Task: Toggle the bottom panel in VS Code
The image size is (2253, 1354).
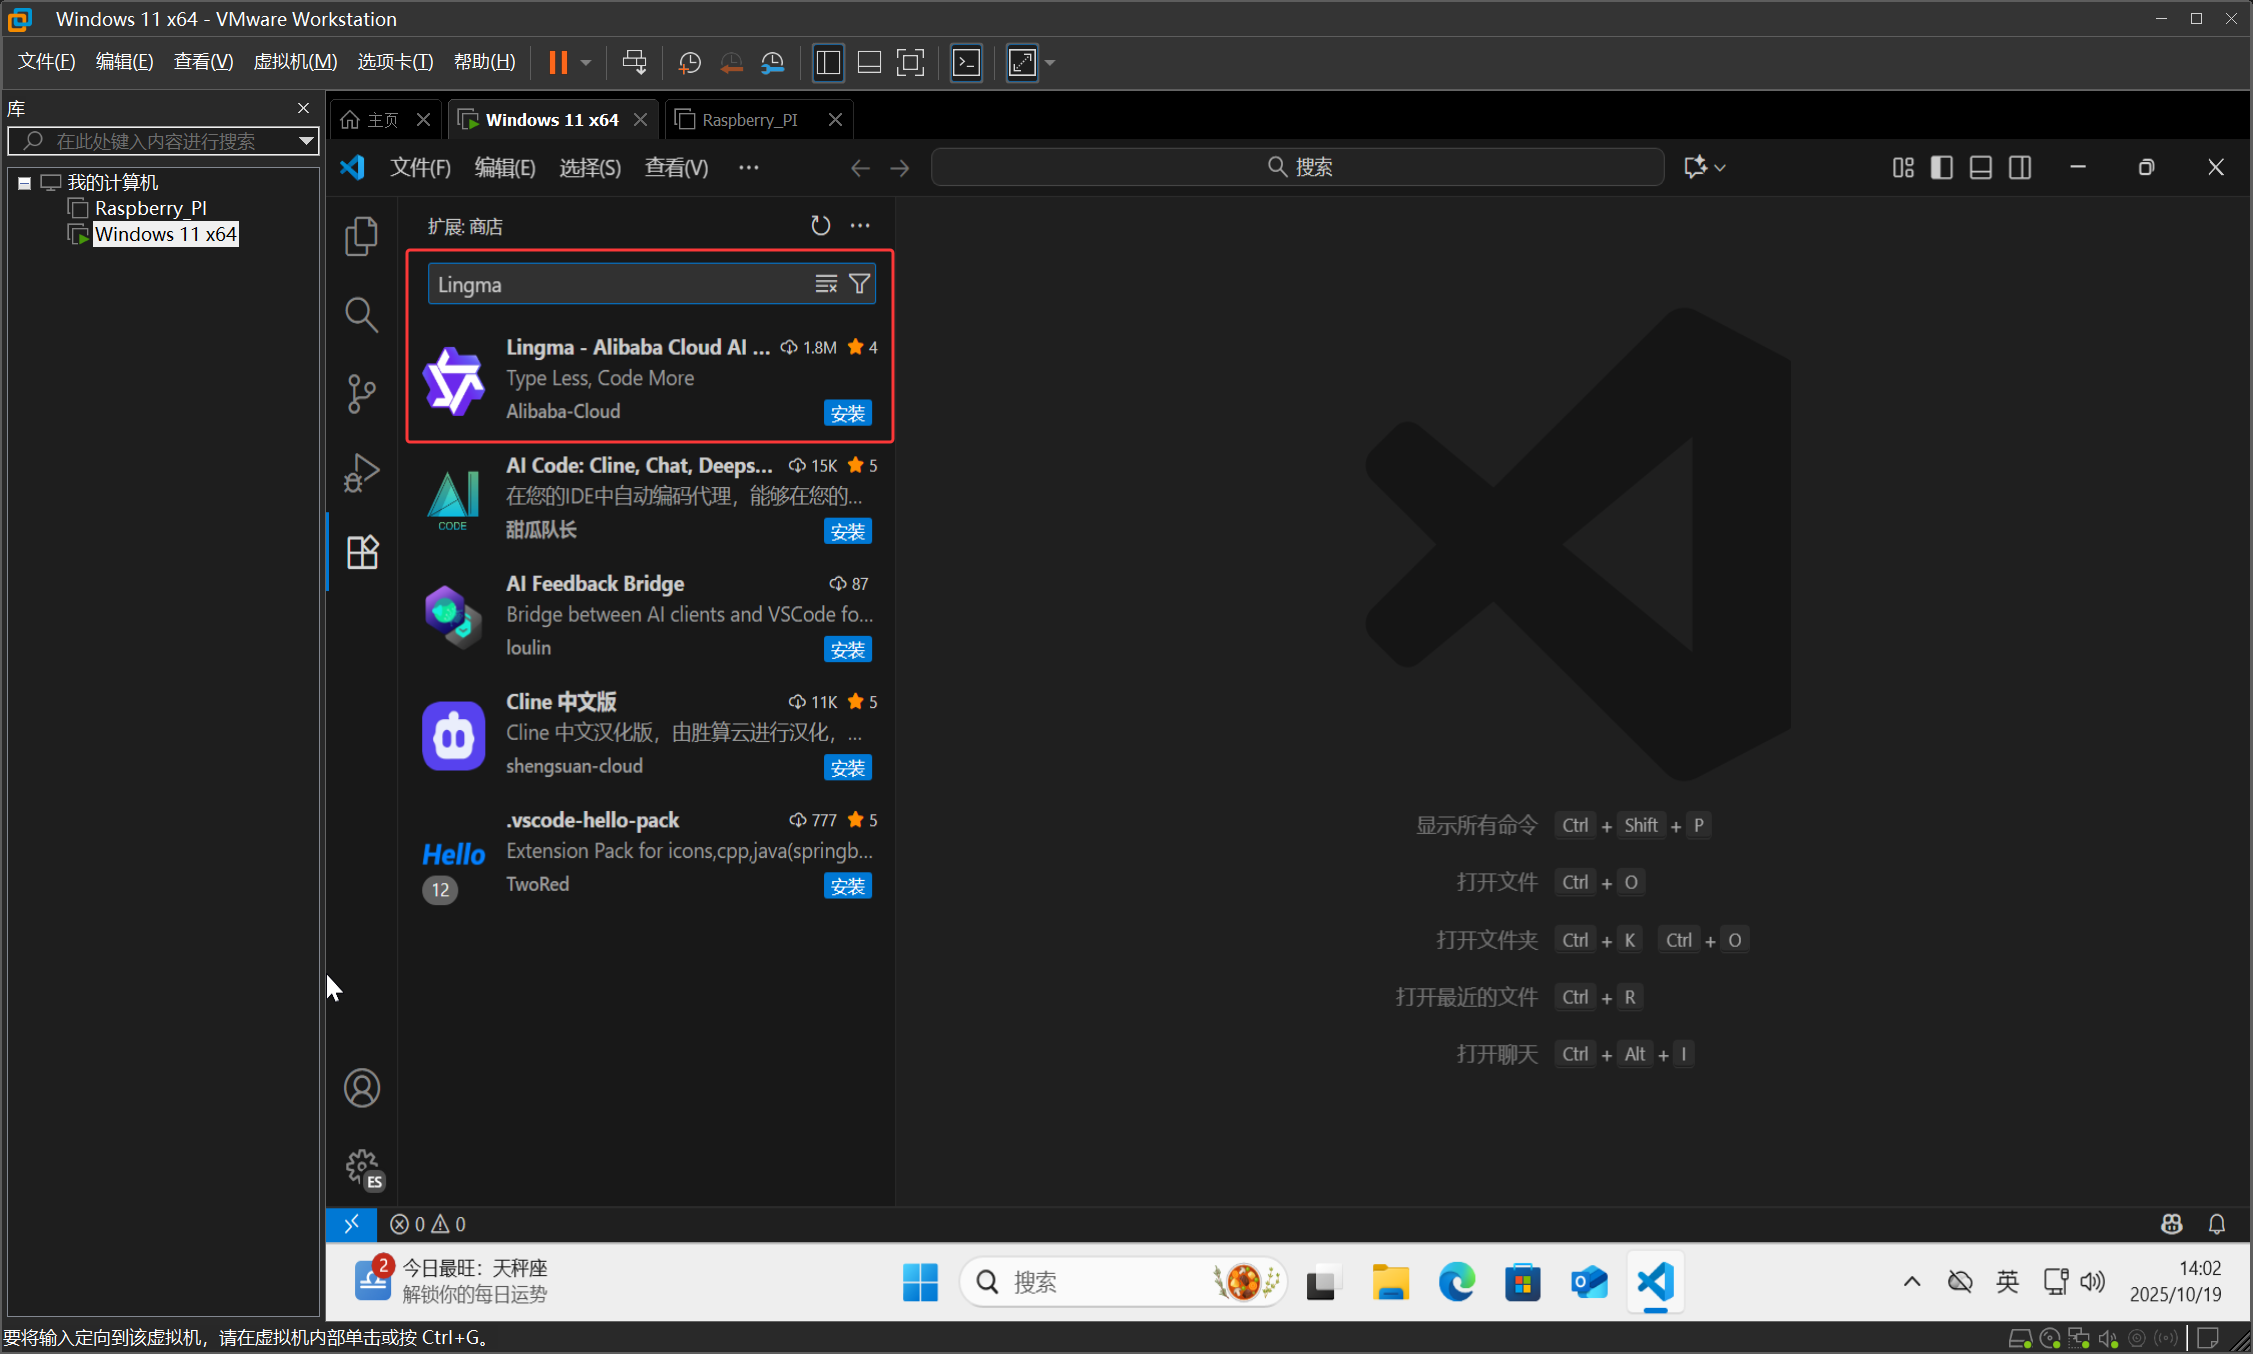Action: pos(1979,167)
